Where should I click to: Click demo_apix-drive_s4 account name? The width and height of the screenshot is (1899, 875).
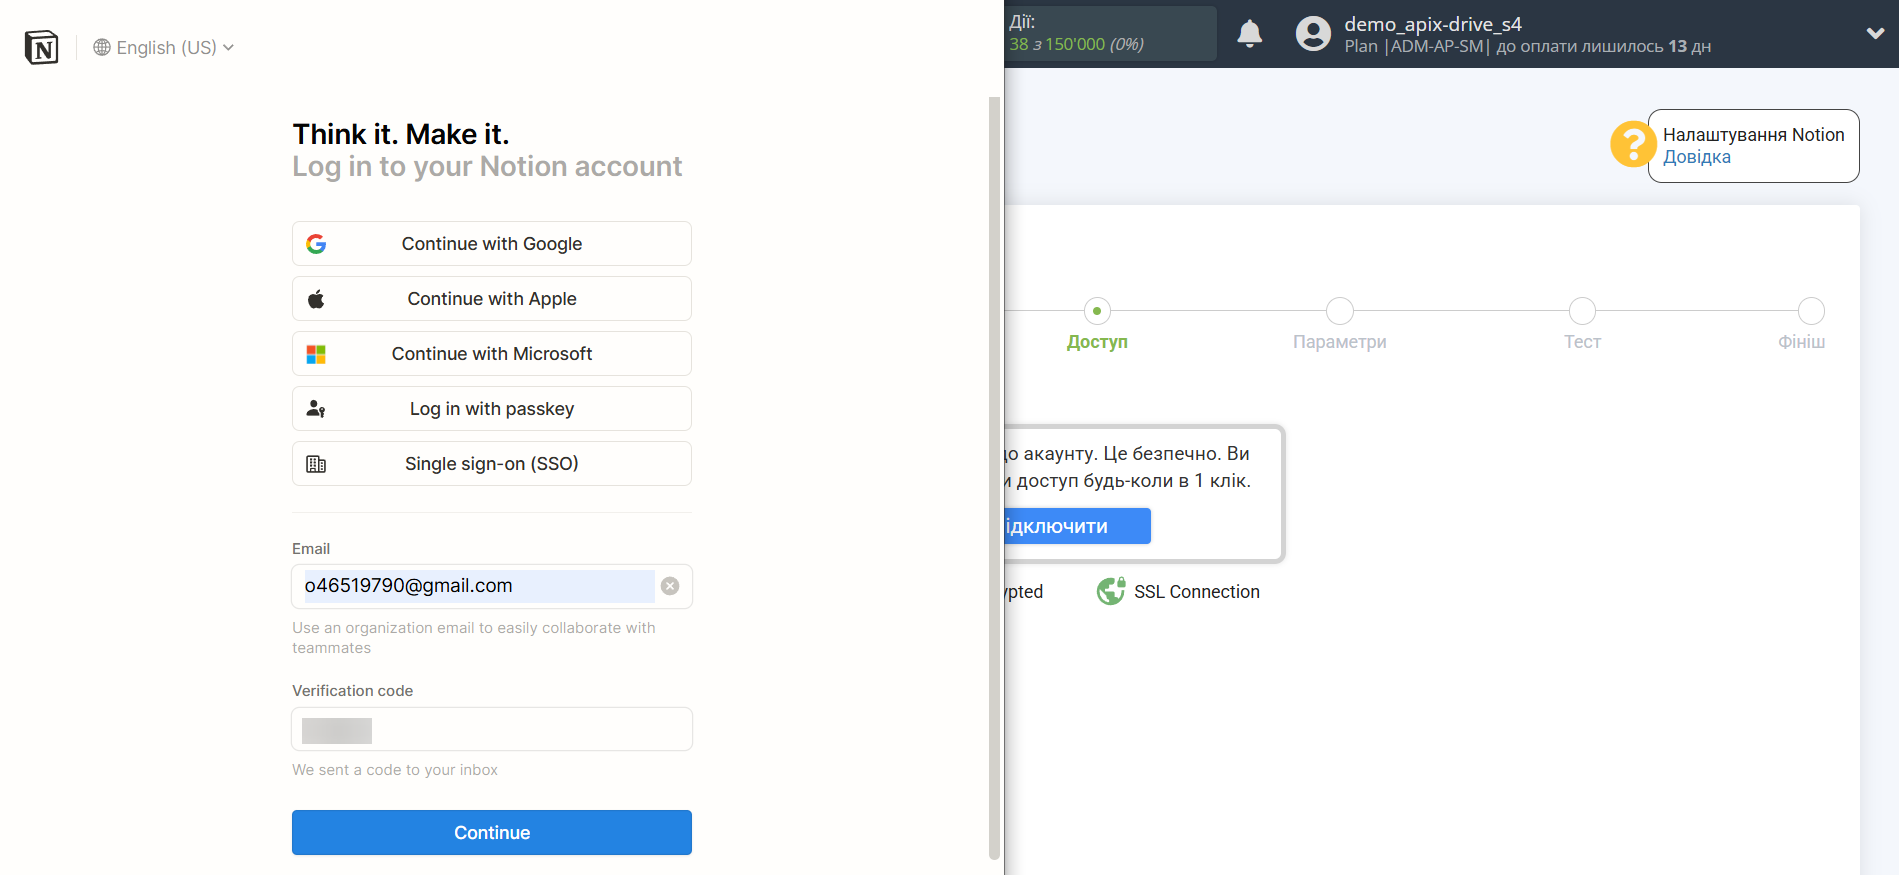1432,24
